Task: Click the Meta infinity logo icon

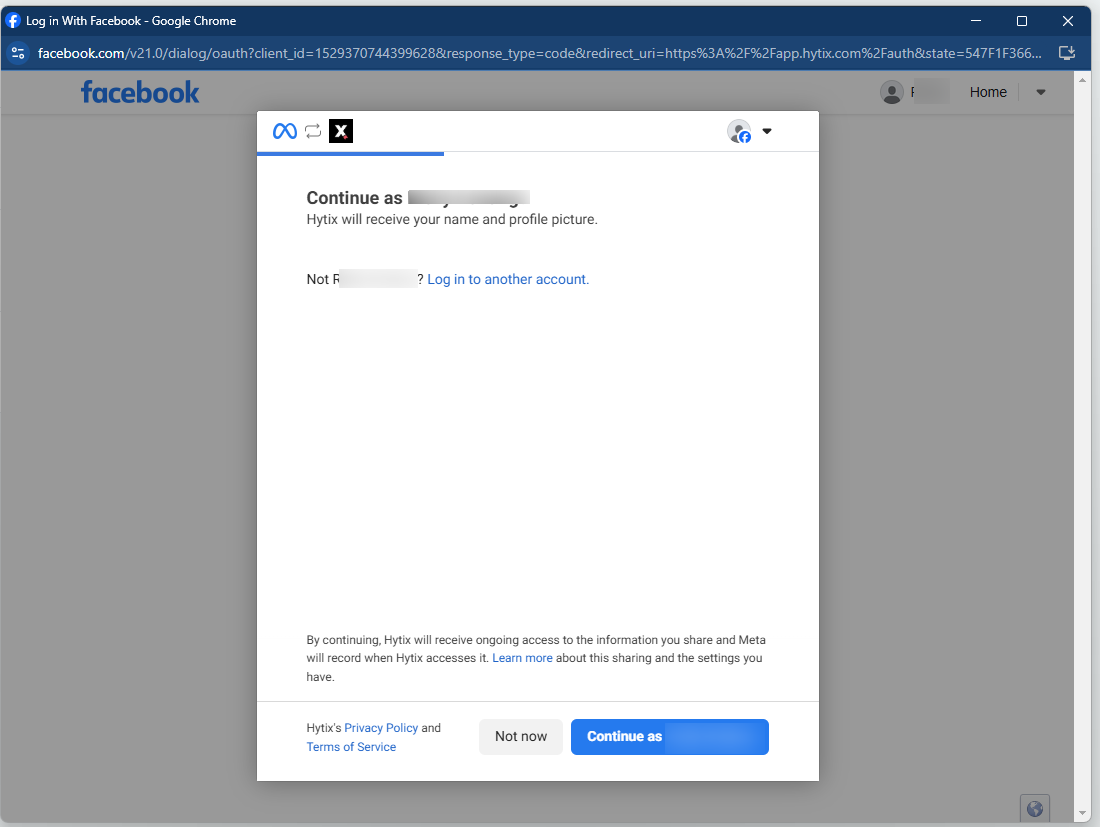Action: click(285, 131)
